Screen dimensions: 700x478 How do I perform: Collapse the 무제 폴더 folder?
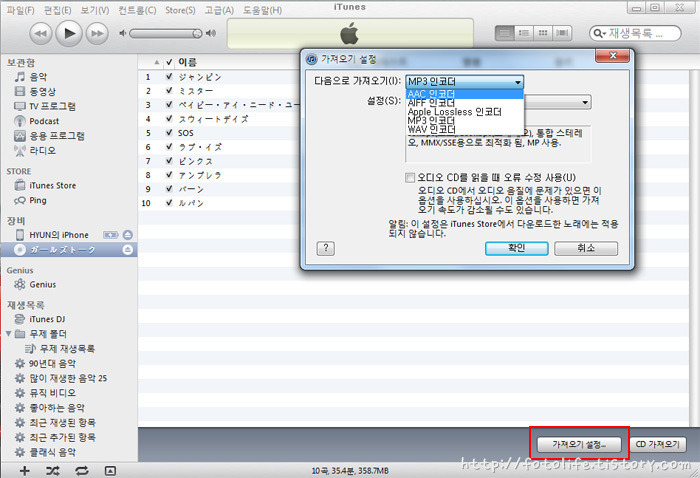click(8, 334)
